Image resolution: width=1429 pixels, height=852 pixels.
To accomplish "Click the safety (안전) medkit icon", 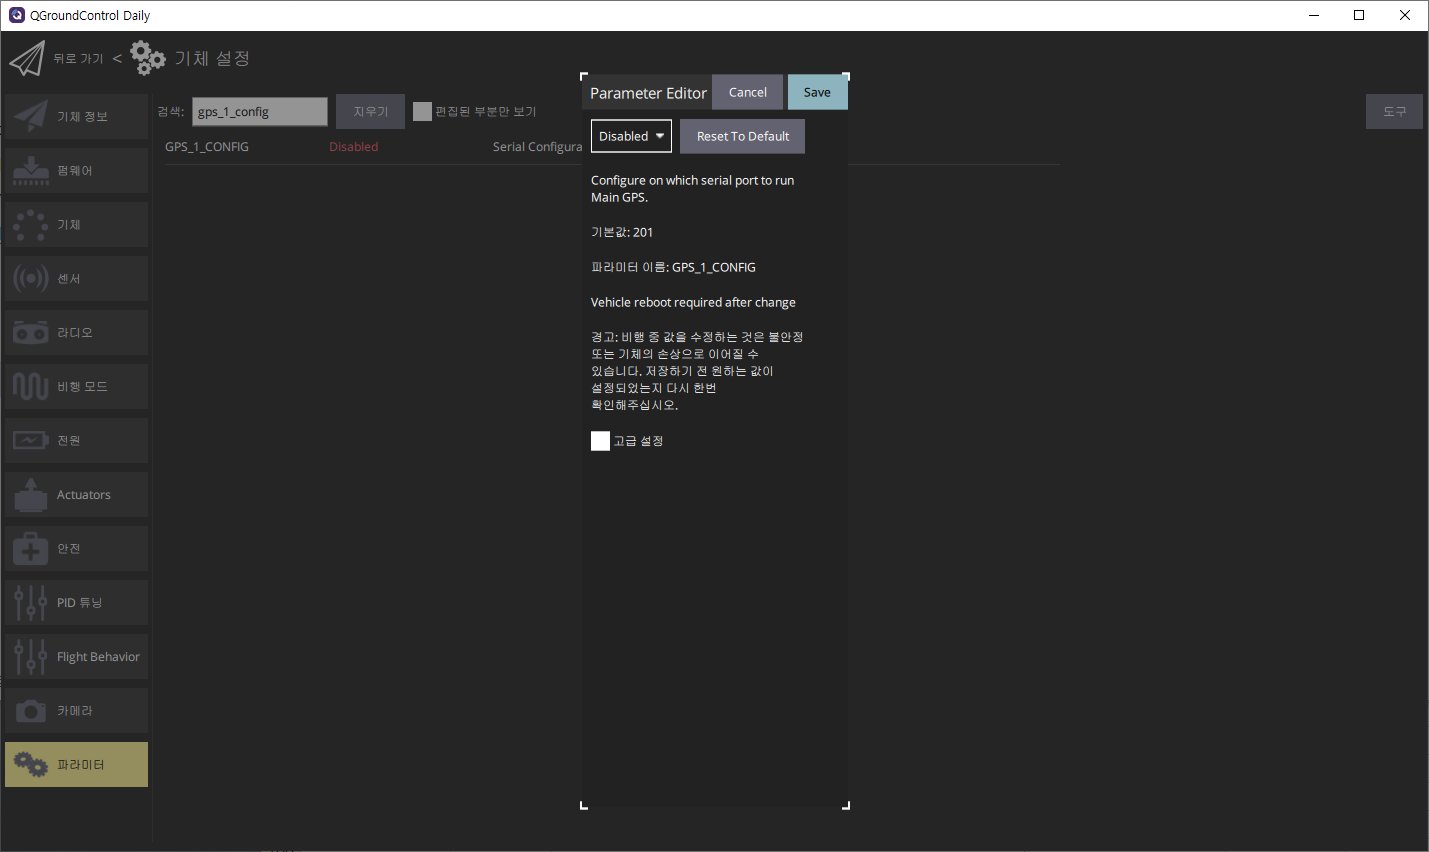I will click(x=30, y=549).
